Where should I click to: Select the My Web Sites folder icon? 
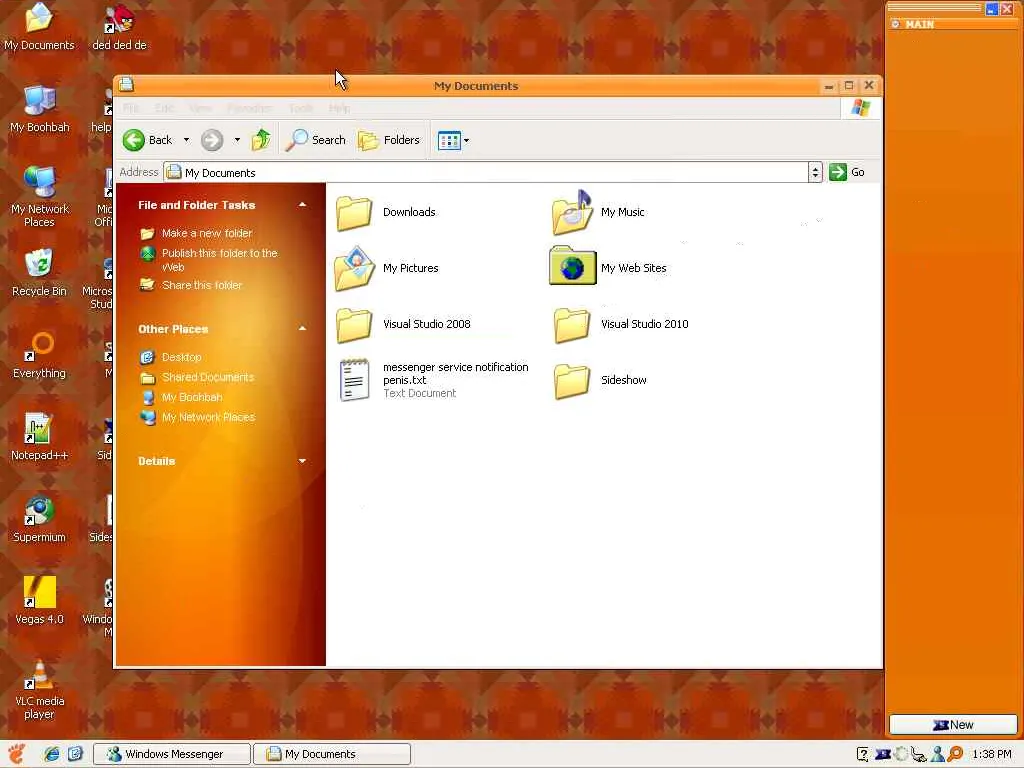573,266
